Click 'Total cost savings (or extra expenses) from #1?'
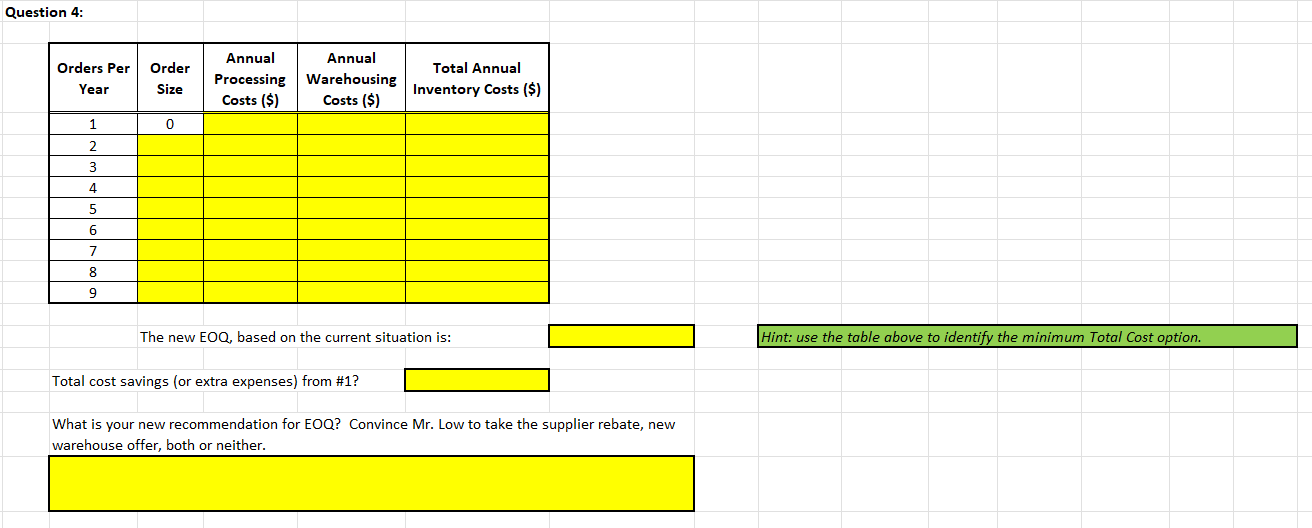Image resolution: width=1312 pixels, height=528 pixels. coord(206,381)
